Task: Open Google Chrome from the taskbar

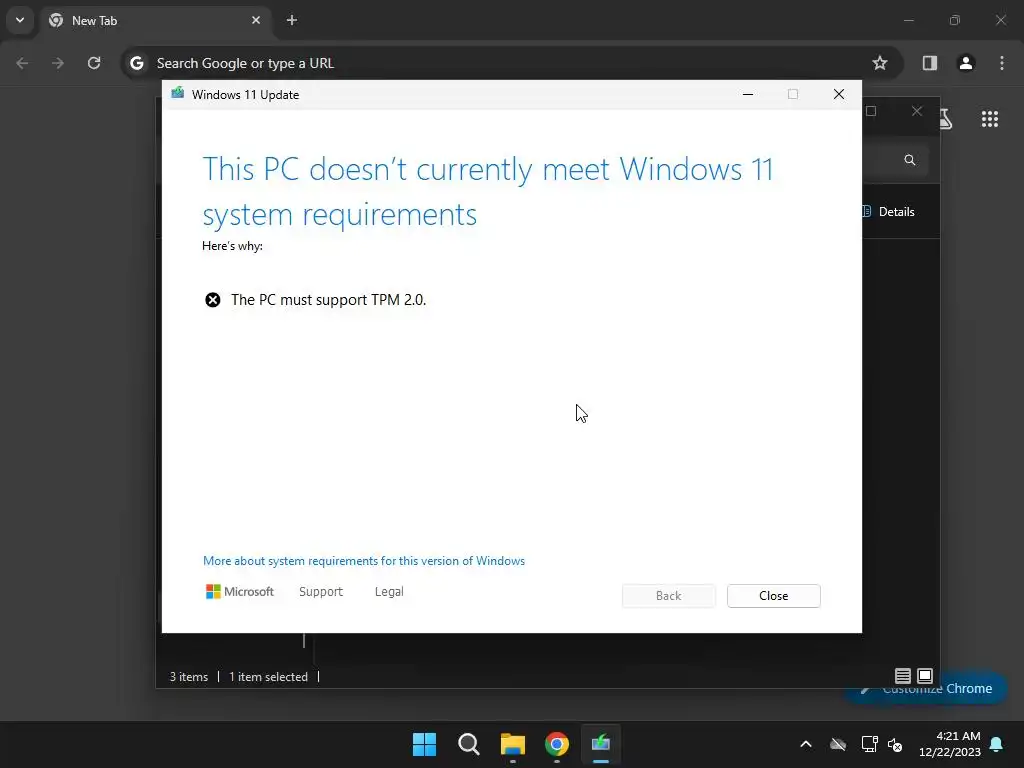Action: tap(557, 744)
